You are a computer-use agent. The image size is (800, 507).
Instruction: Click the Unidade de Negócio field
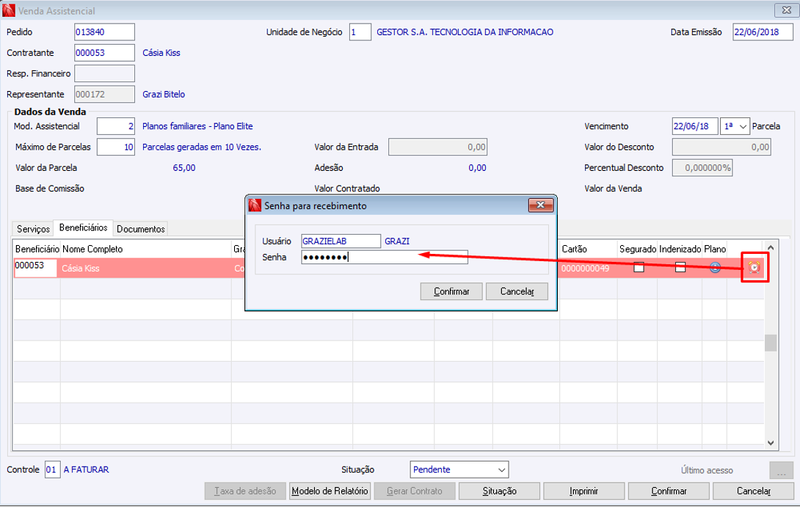click(x=360, y=32)
